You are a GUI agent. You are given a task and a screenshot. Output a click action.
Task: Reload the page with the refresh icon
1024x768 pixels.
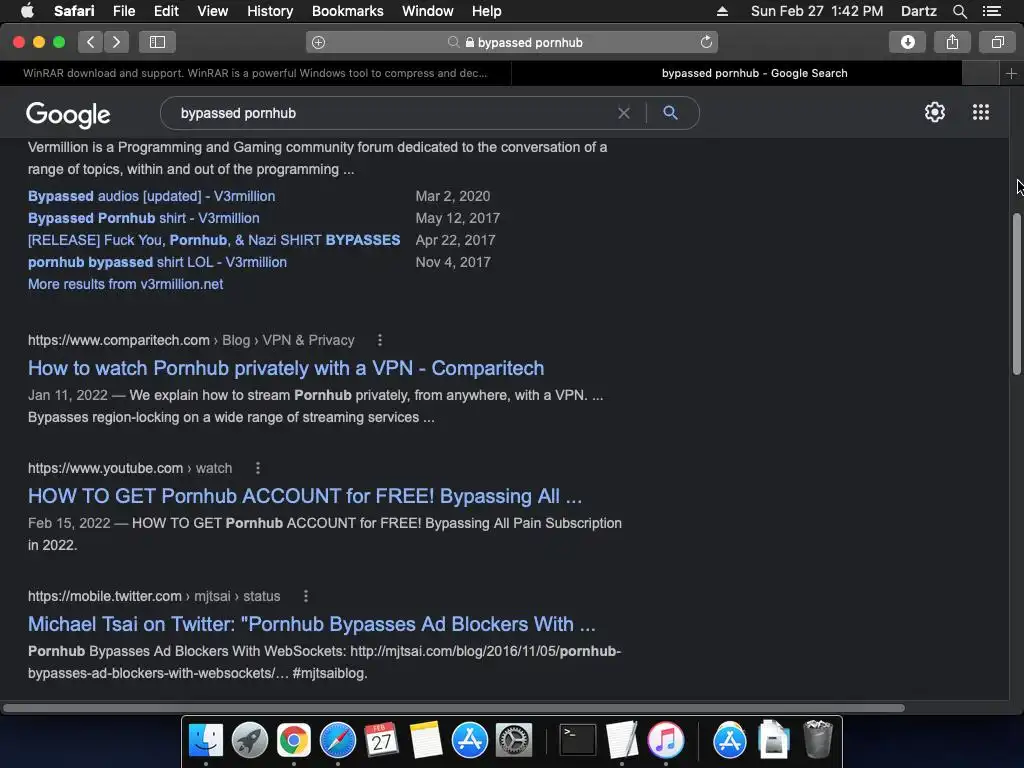tap(706, 42)
